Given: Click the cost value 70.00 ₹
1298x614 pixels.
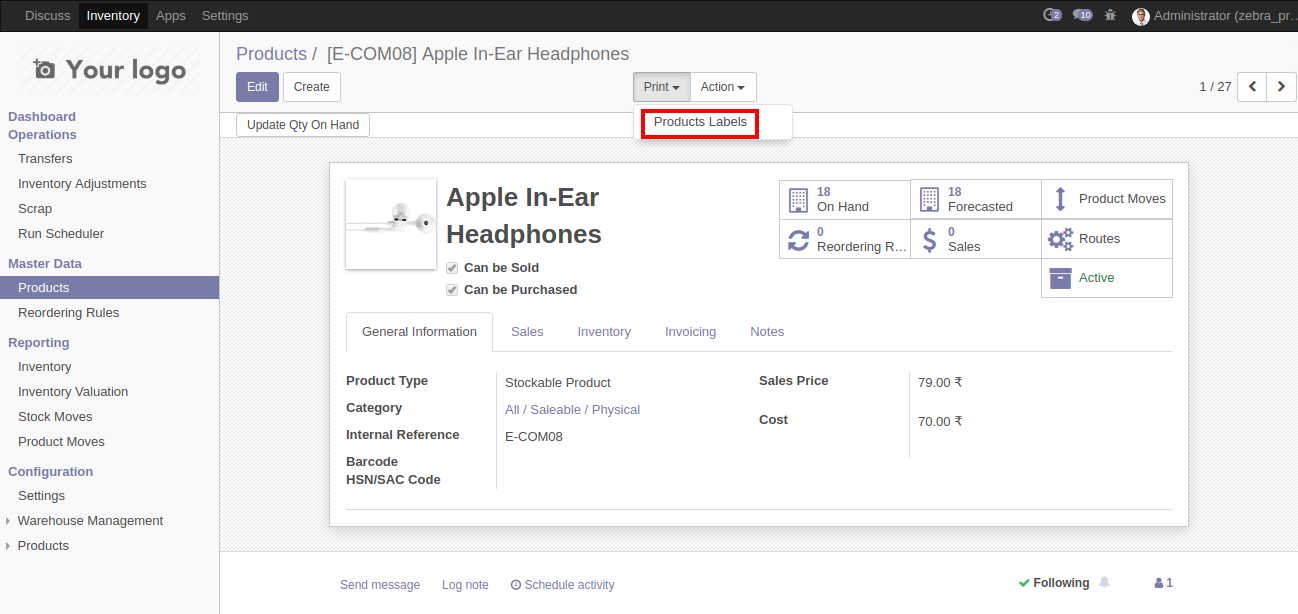Looking at the screenshot, I should click(x=940, y=422).
